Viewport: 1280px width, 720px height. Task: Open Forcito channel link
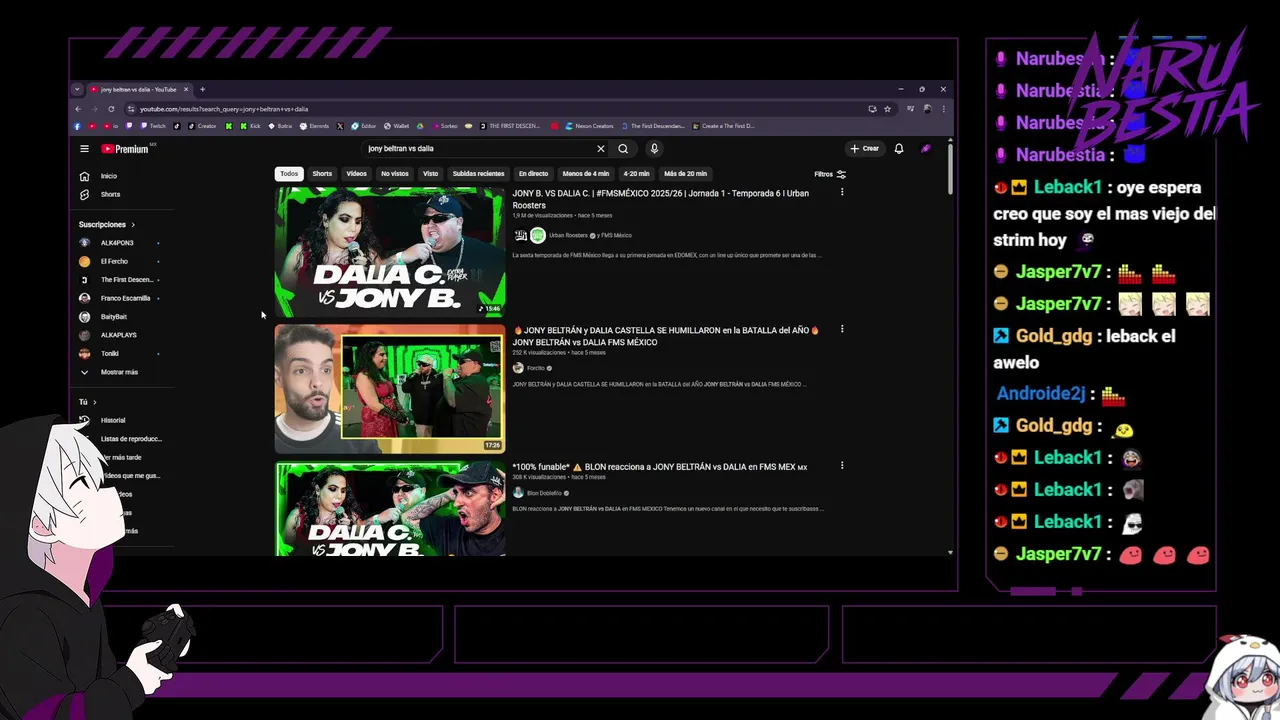[x=535, y=368]
